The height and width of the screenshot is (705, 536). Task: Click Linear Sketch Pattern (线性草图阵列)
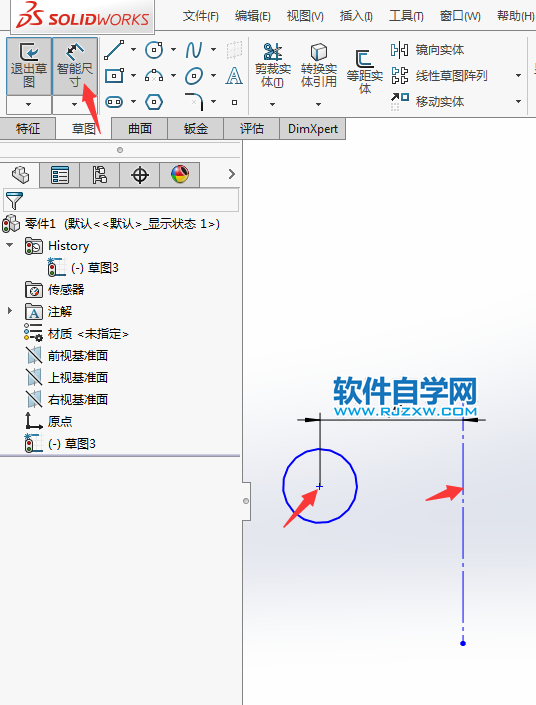(439, 76)
